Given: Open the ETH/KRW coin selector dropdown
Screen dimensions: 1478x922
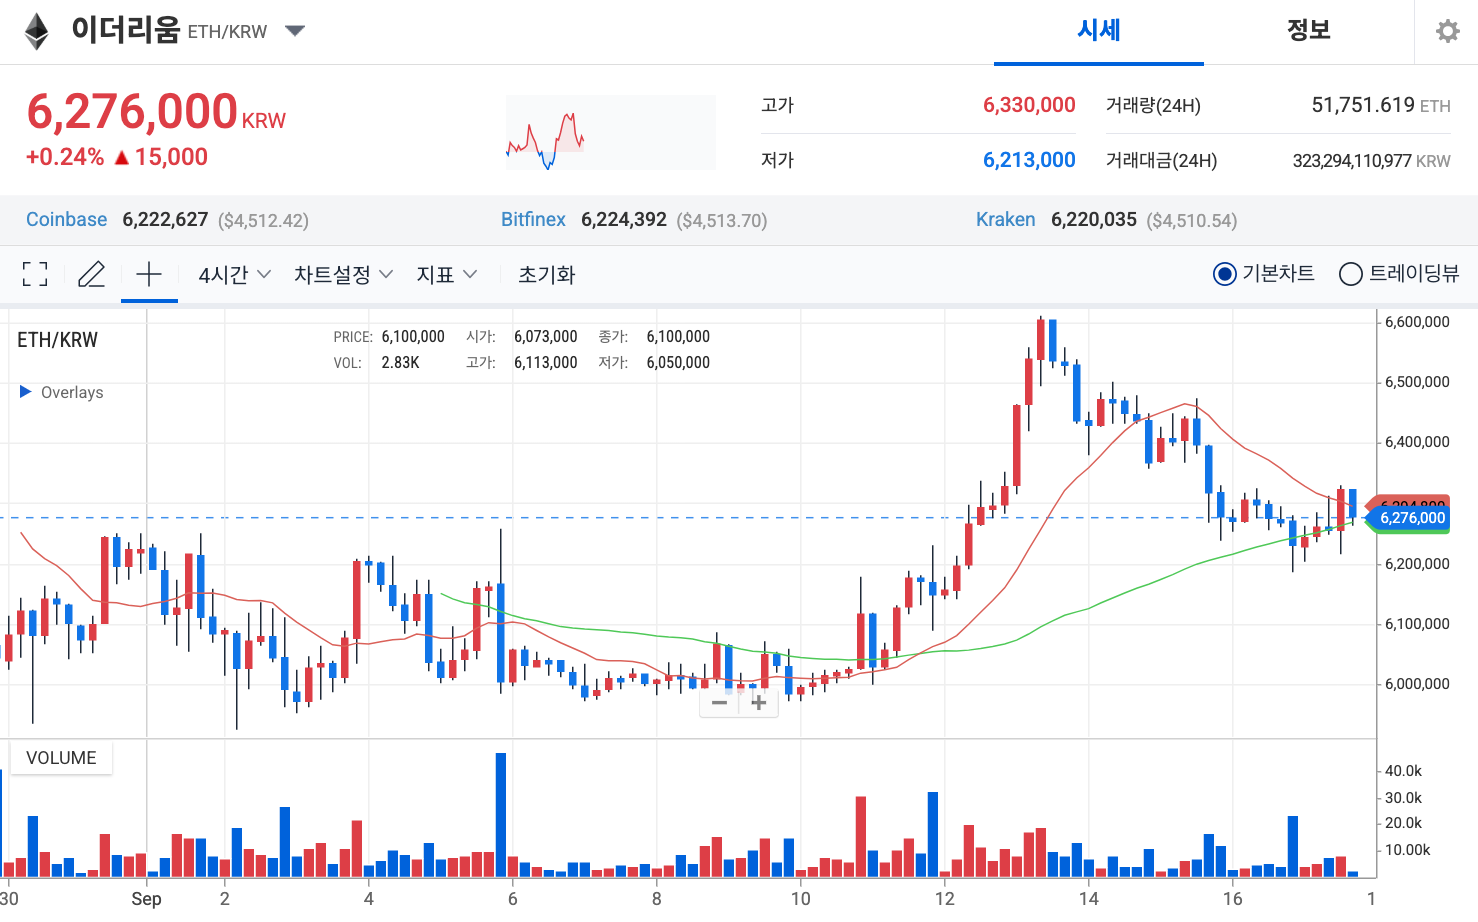Looking at the screenshot, I should [x=295, y=31].
